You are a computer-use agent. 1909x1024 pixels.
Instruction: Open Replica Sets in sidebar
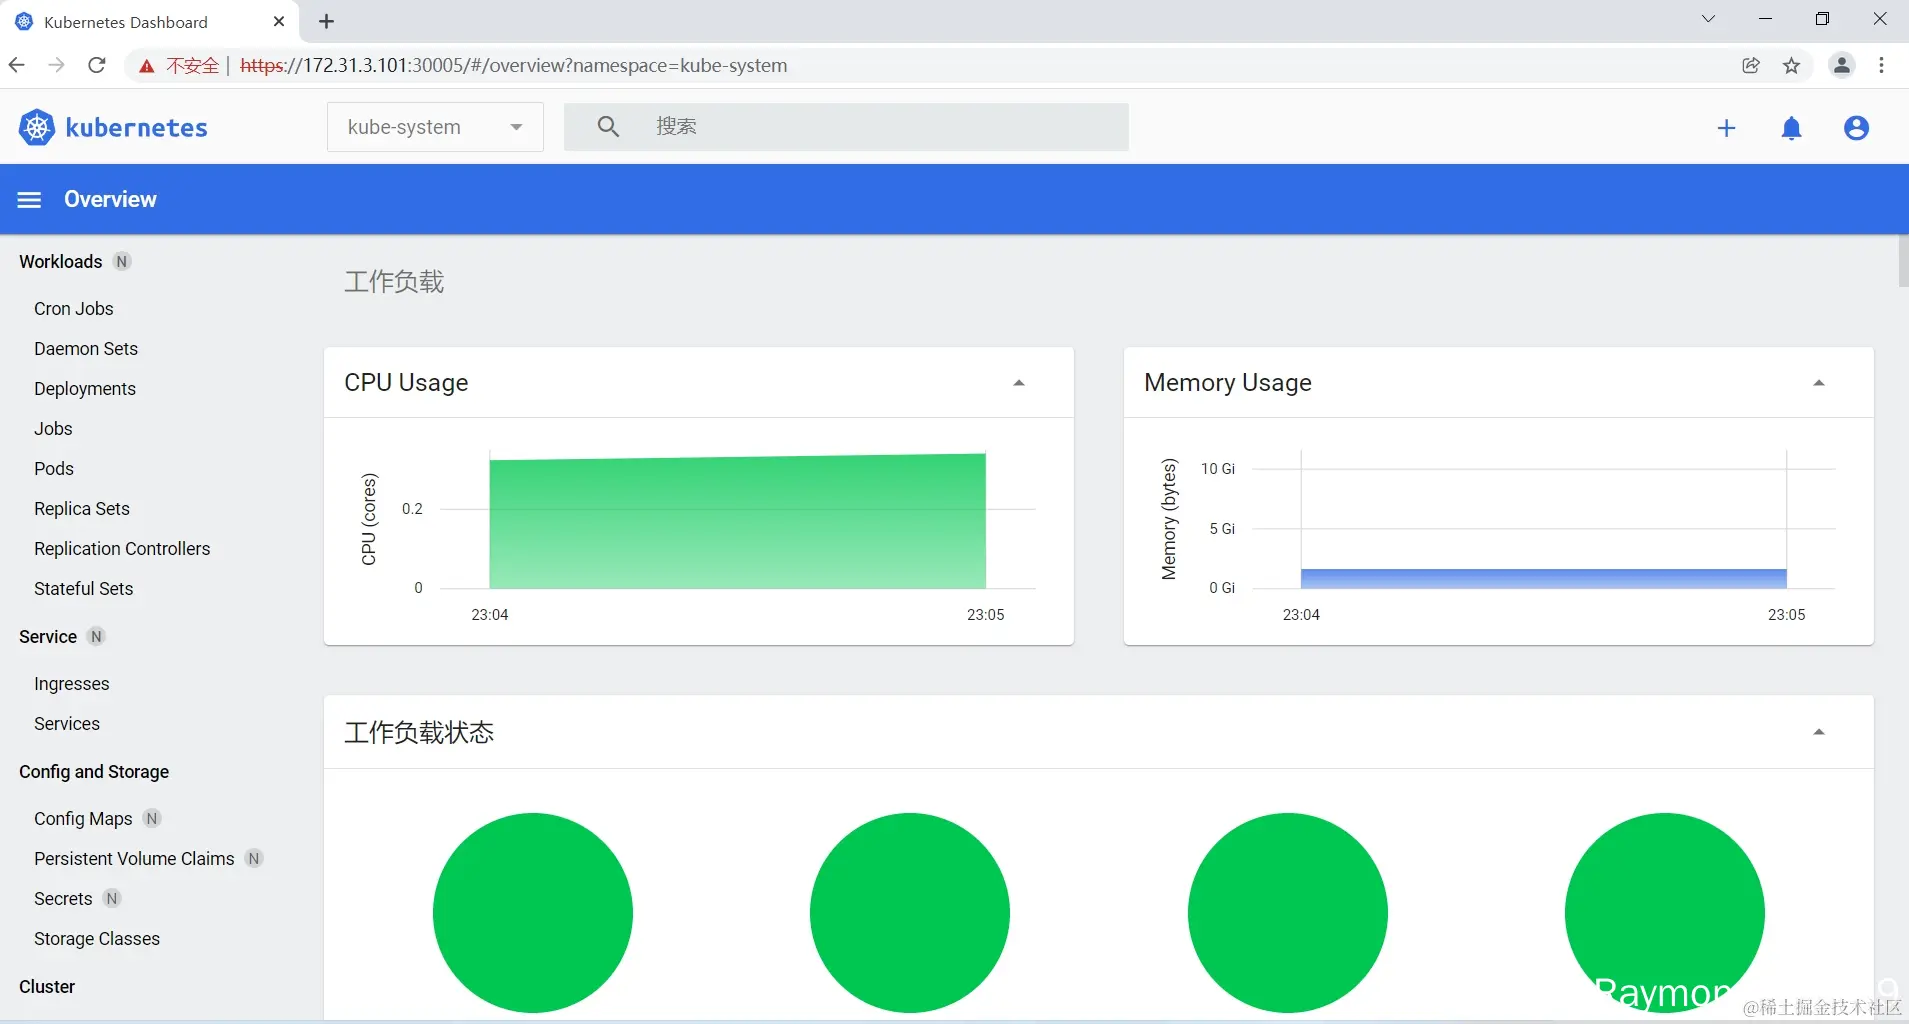click(82, 508)
